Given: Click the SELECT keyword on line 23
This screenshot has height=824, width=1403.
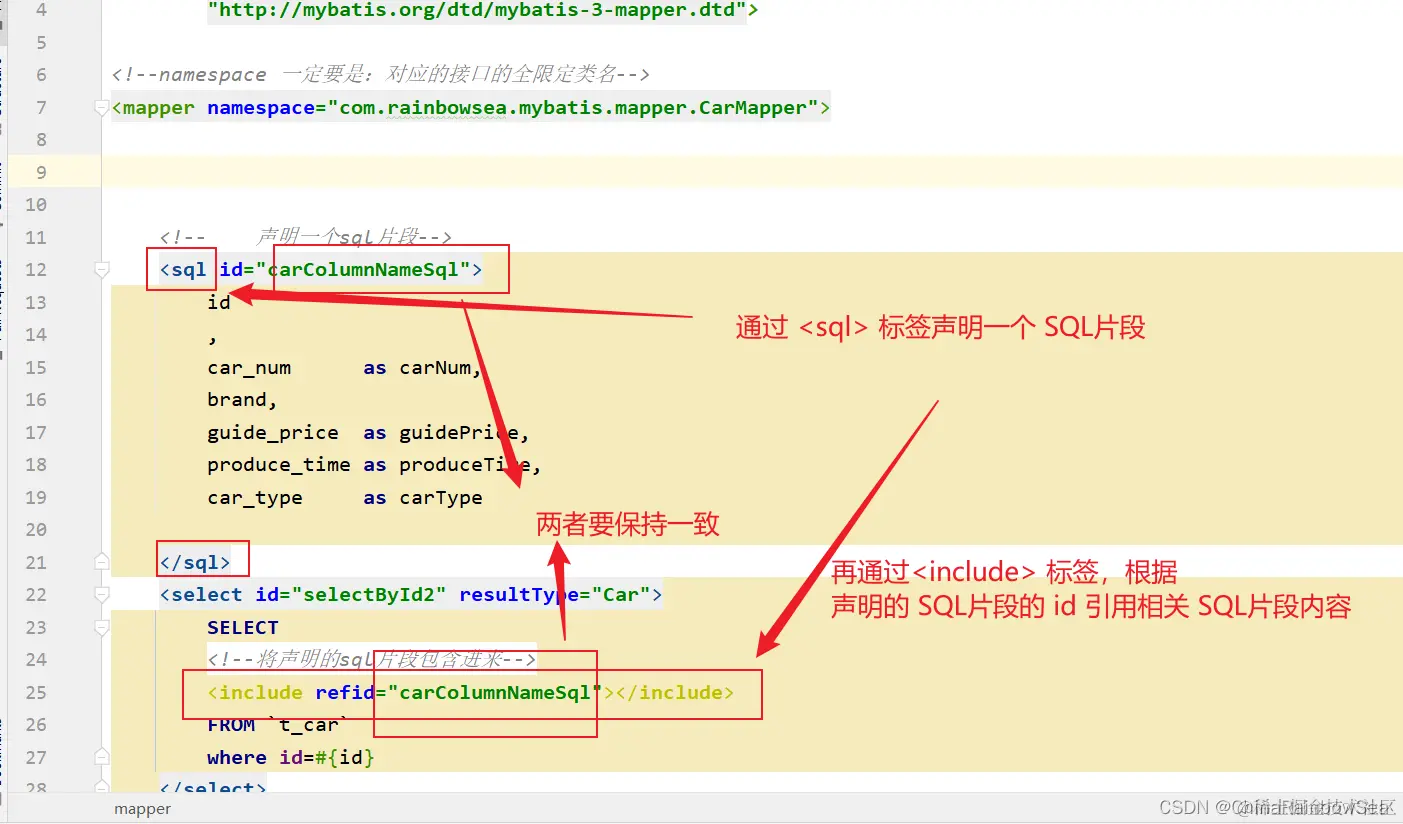Looking at the screenshot, I should click(243, 628).
